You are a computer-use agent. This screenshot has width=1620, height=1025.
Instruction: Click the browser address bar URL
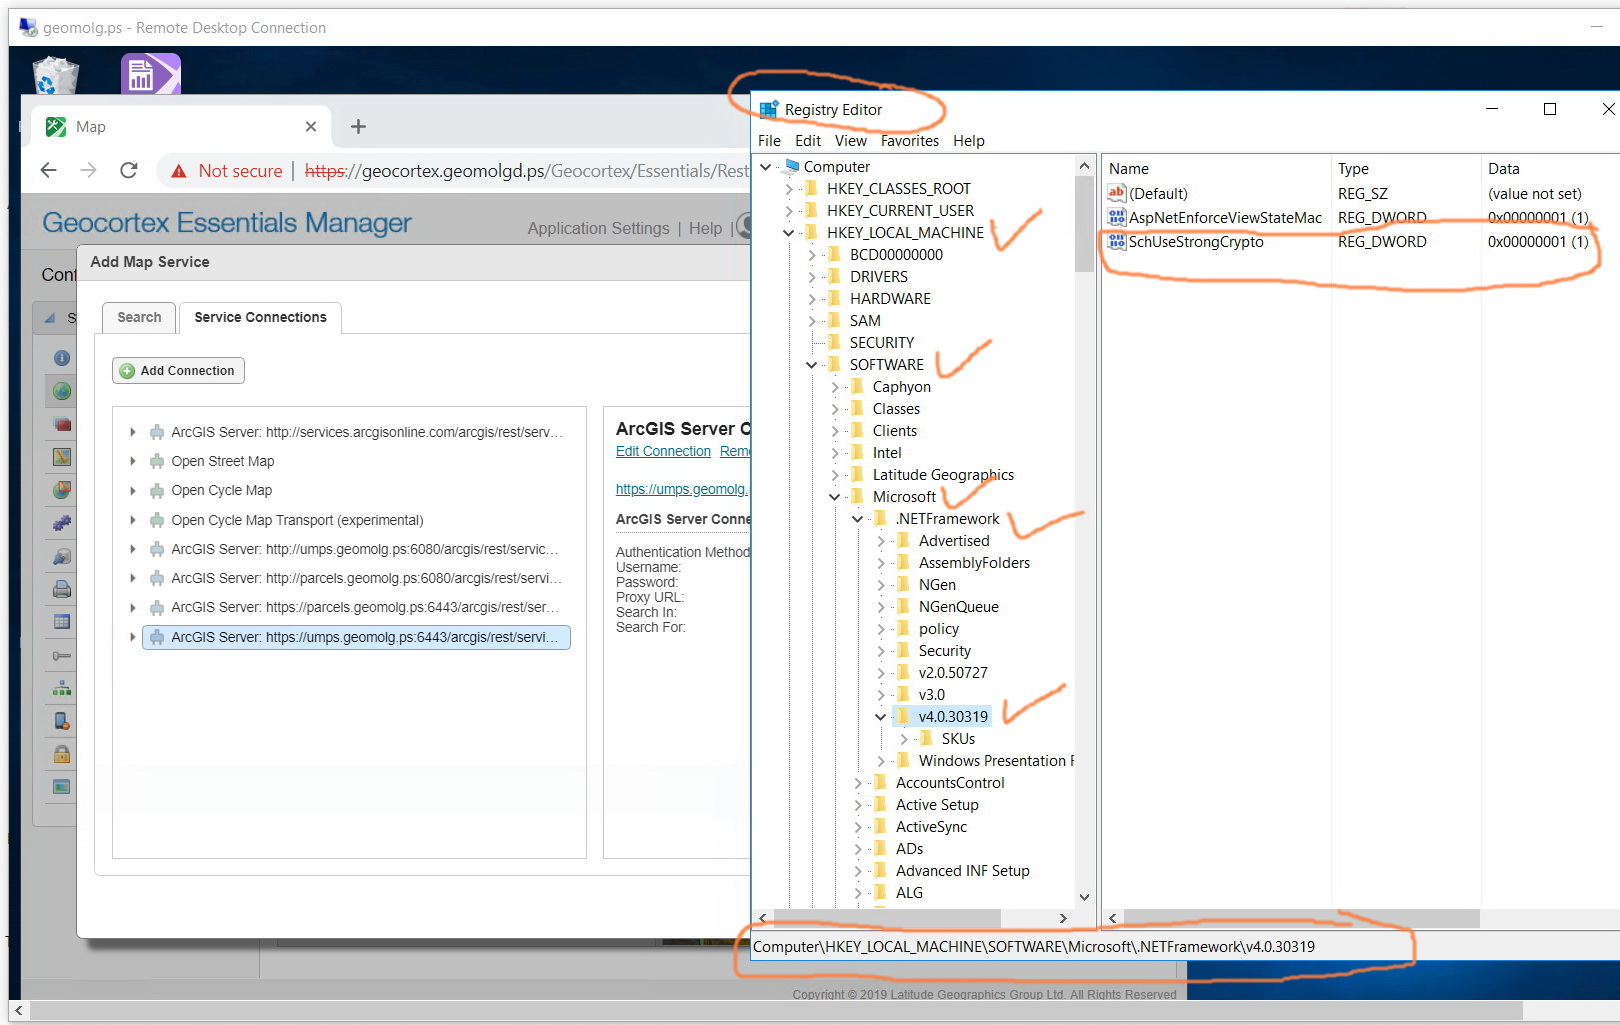click(x=526, y=171)
